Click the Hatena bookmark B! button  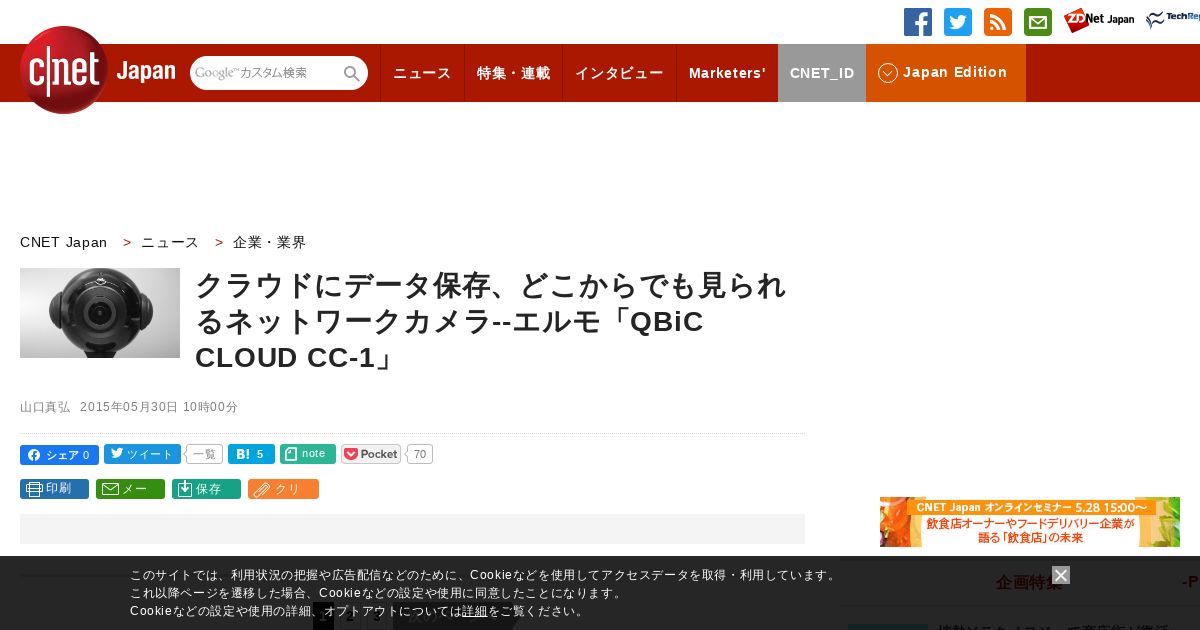click(251, 454)
